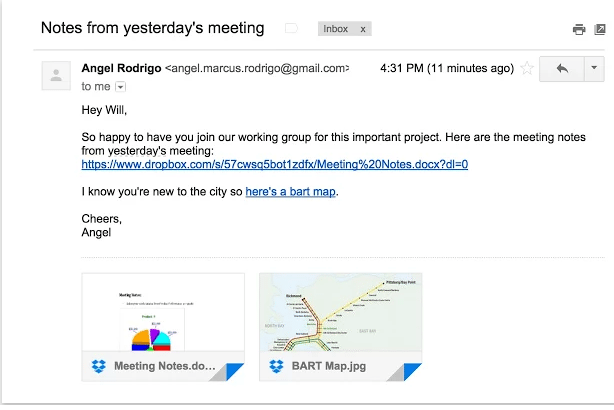The height and width of the screenshot is (410, 614).
Task: Click Angel Rodrigo's profile avatar
Action: click(56, 76)
